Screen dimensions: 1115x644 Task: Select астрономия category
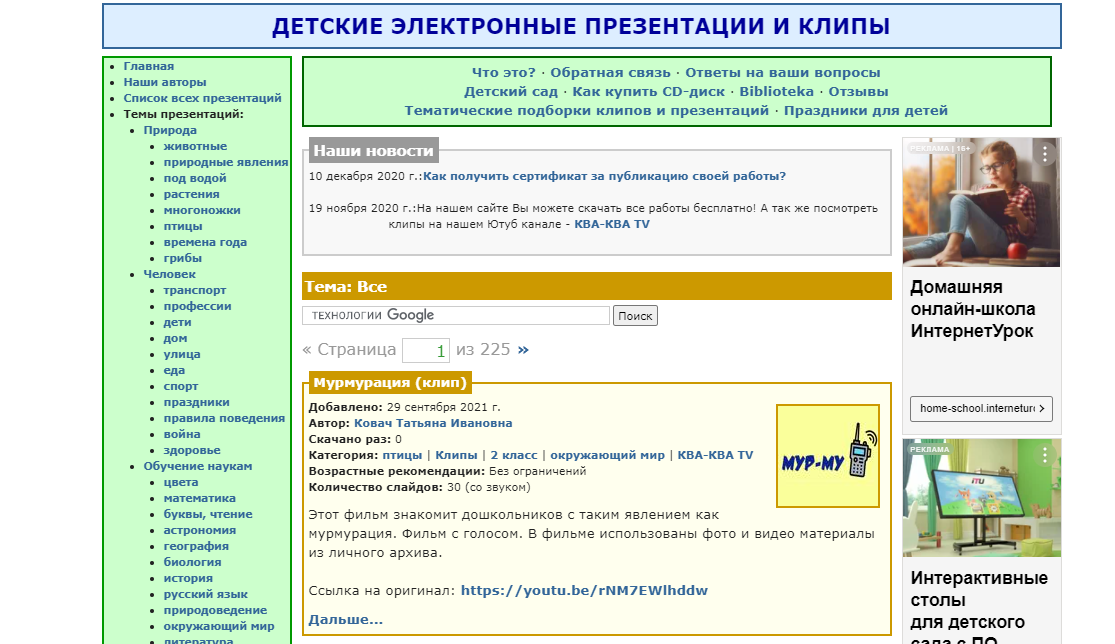(x=200, y=530)
